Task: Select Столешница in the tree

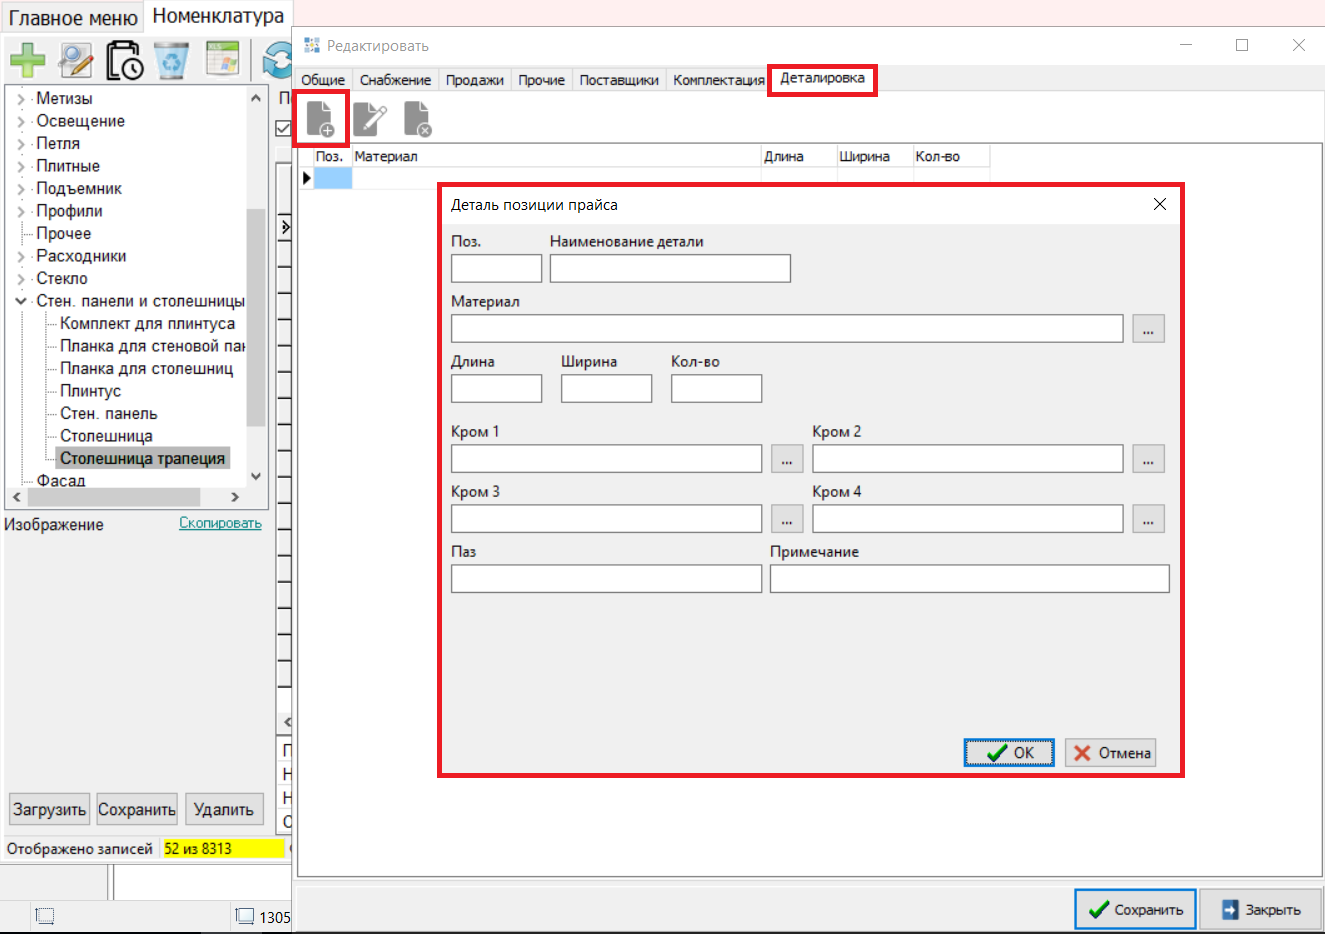Action: click(106, 436)
